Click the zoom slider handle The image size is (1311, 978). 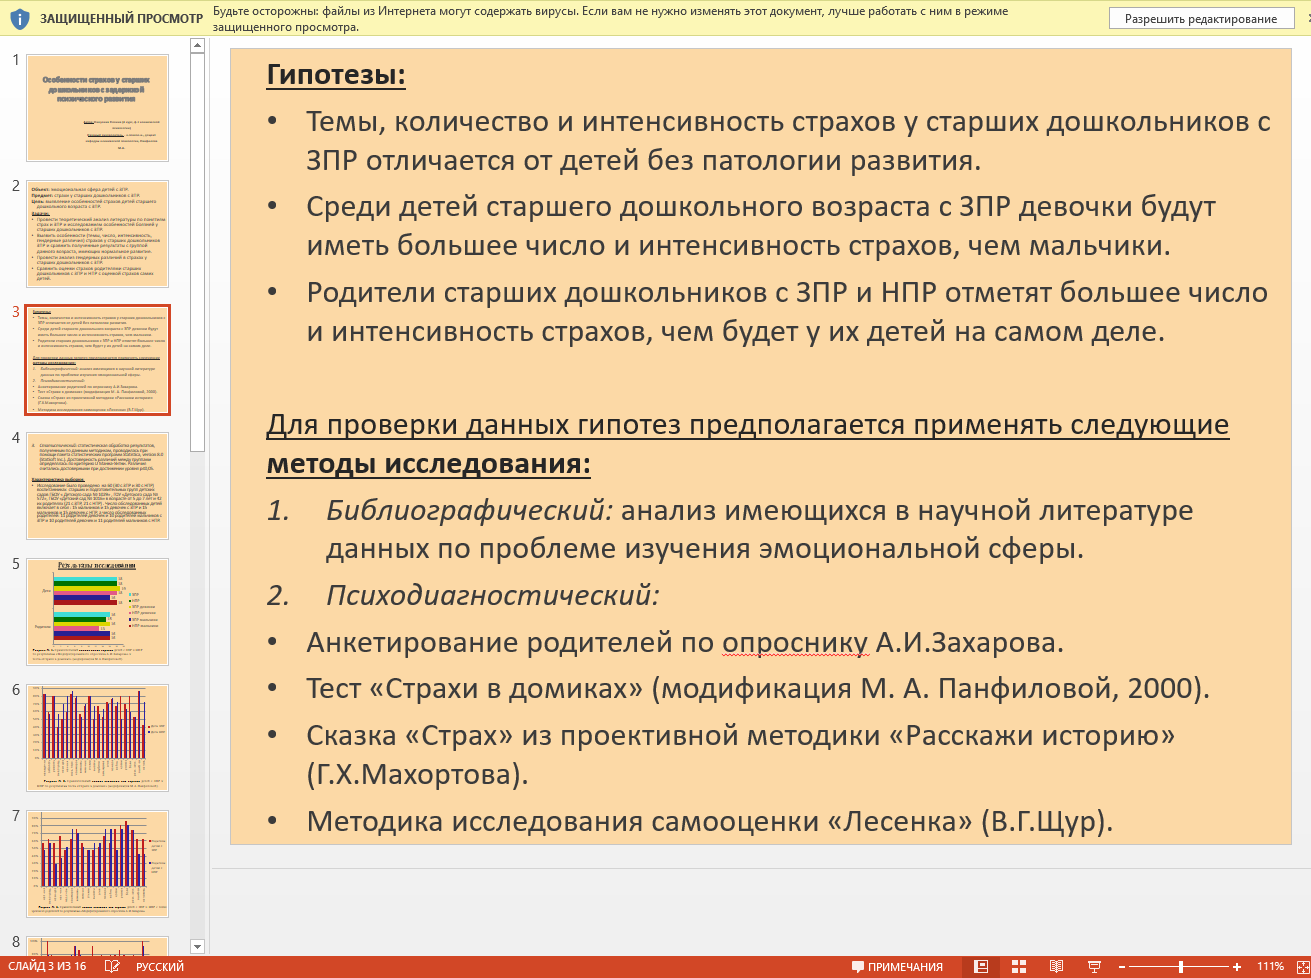point(1181,967)
